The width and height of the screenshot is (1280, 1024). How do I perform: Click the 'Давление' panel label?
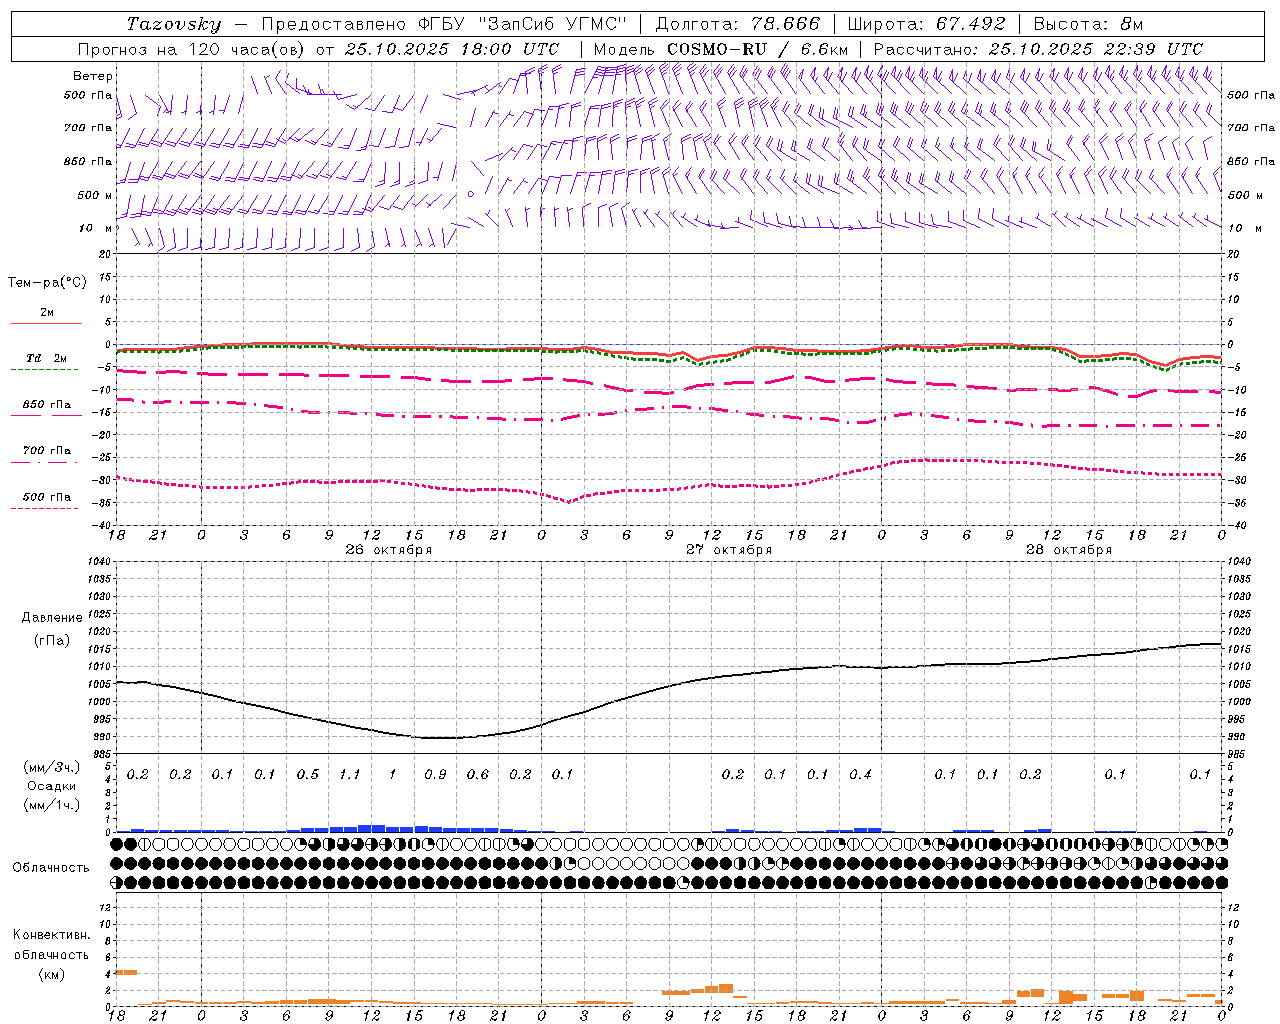(x=52, y=618)
